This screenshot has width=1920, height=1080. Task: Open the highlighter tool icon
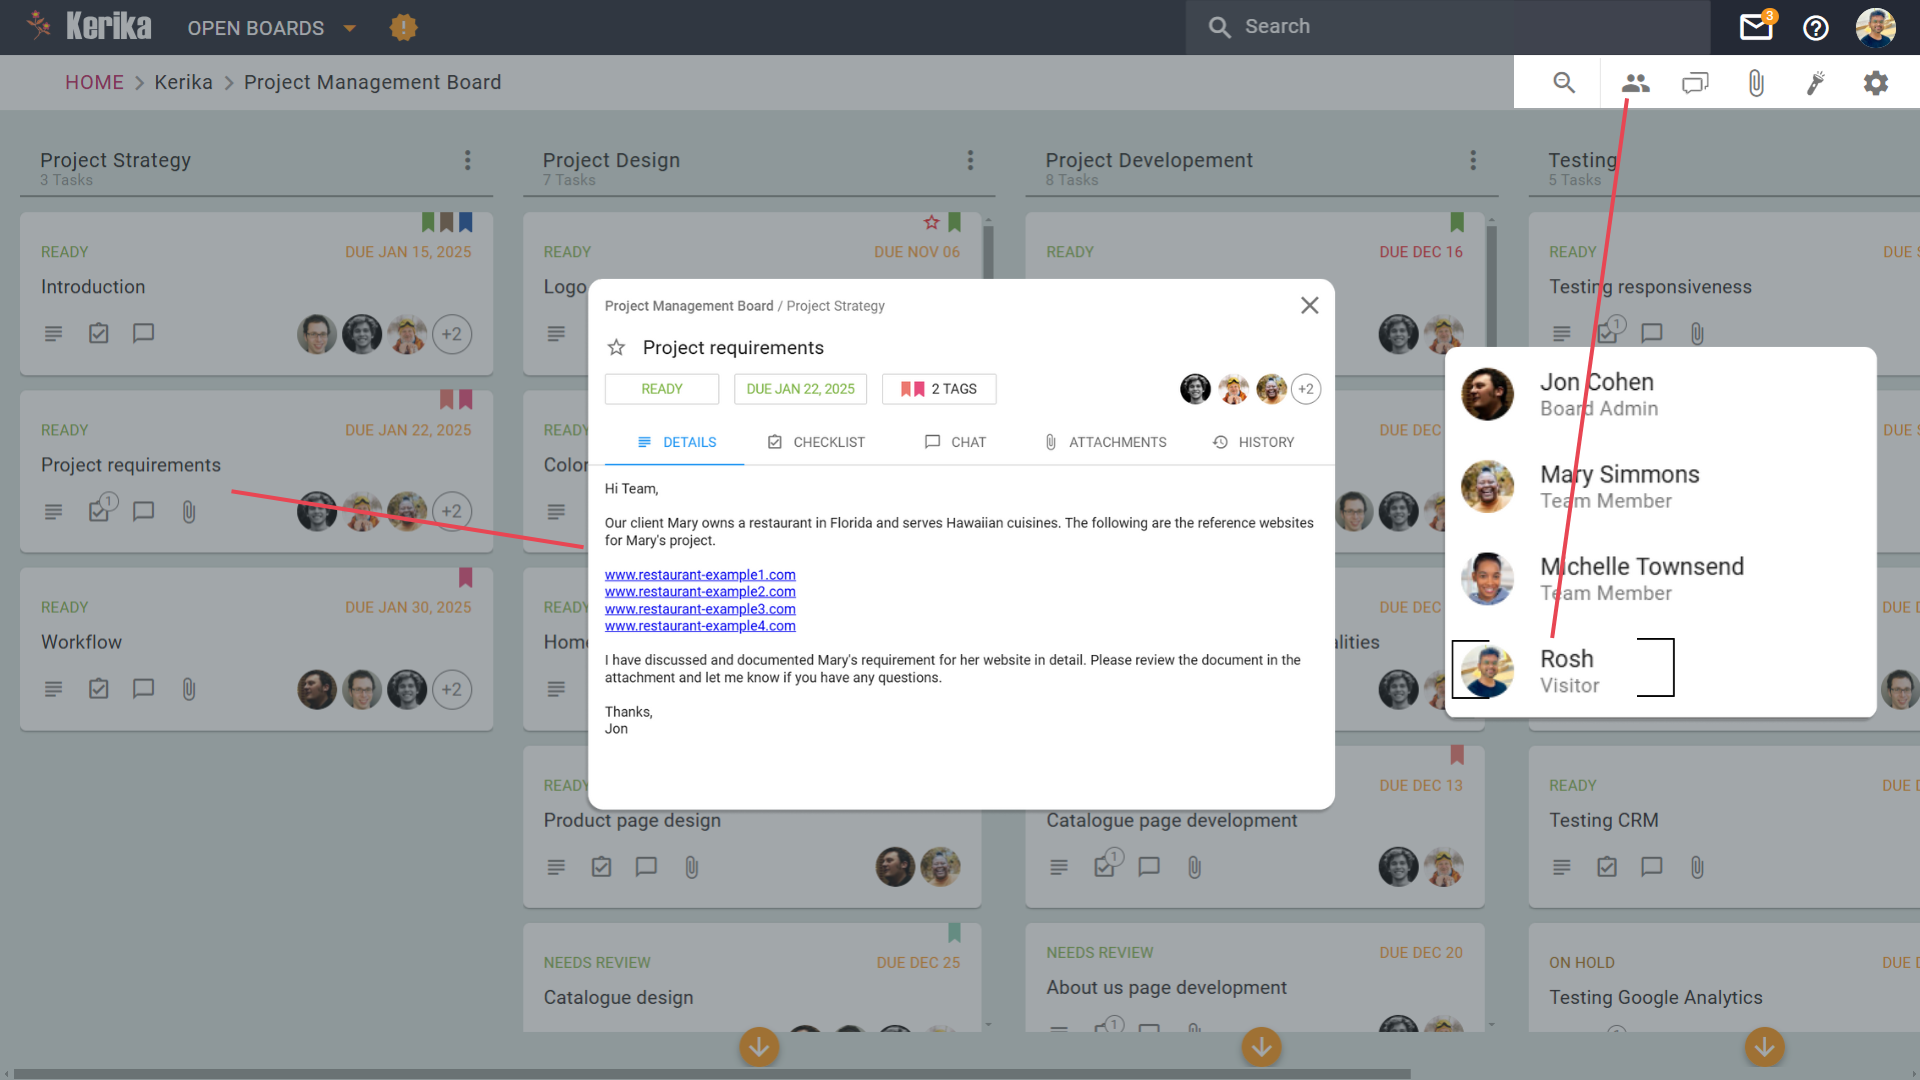coord(1816,83)
